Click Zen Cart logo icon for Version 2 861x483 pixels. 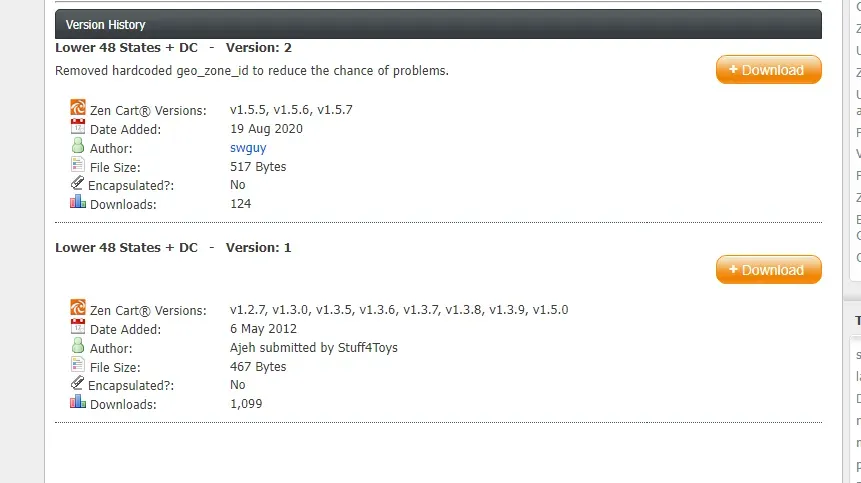[78, 108]
